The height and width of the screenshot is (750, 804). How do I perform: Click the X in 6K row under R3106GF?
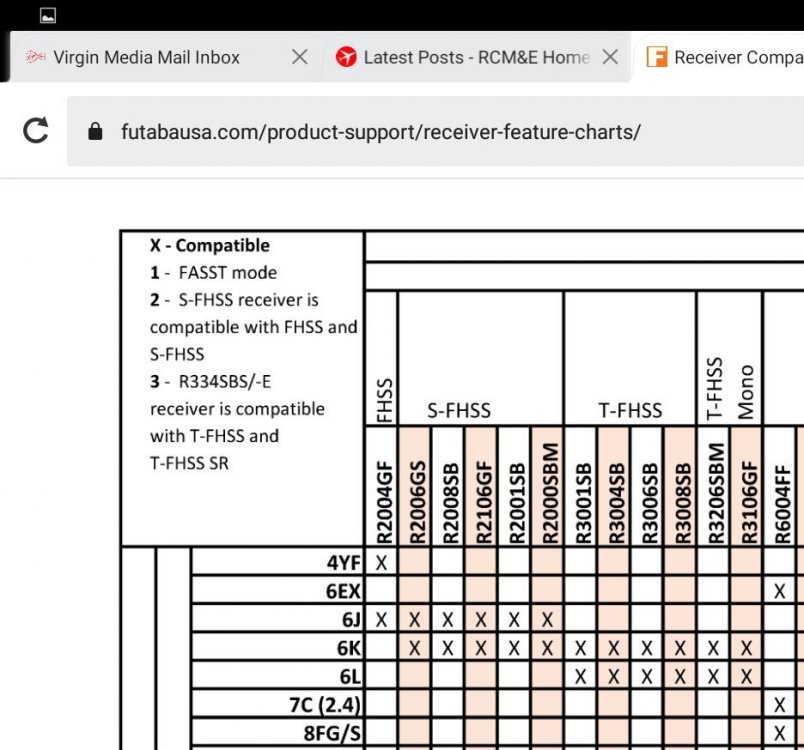tap(746, 648)
